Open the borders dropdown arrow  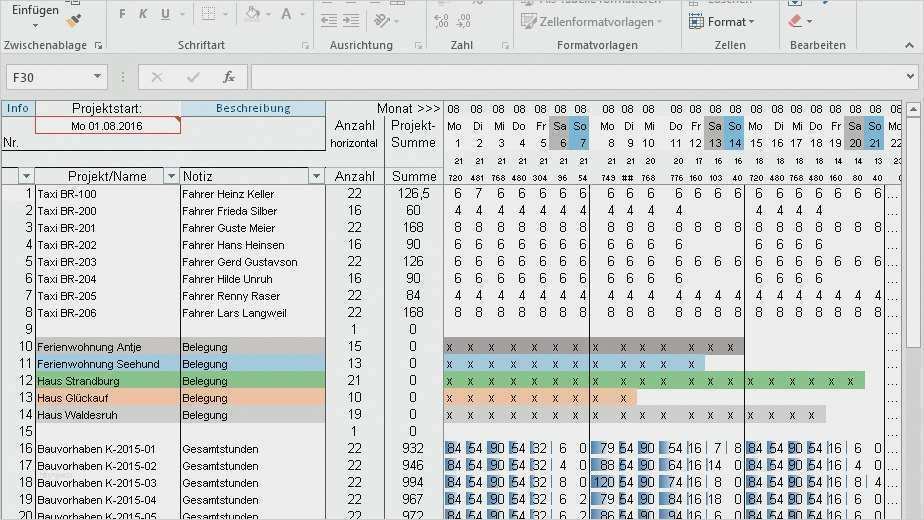click(x=226, y=14)
